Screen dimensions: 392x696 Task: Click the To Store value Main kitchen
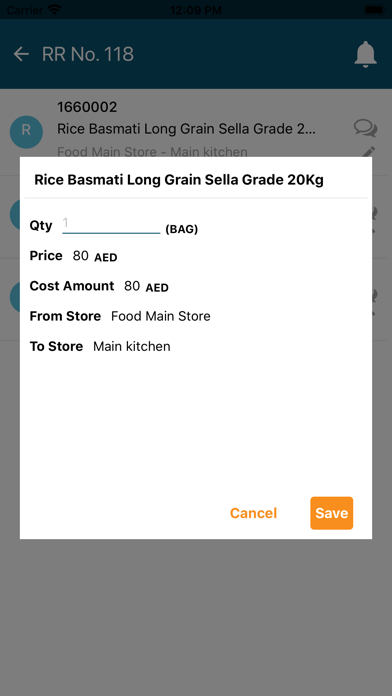tap(132, 346)
